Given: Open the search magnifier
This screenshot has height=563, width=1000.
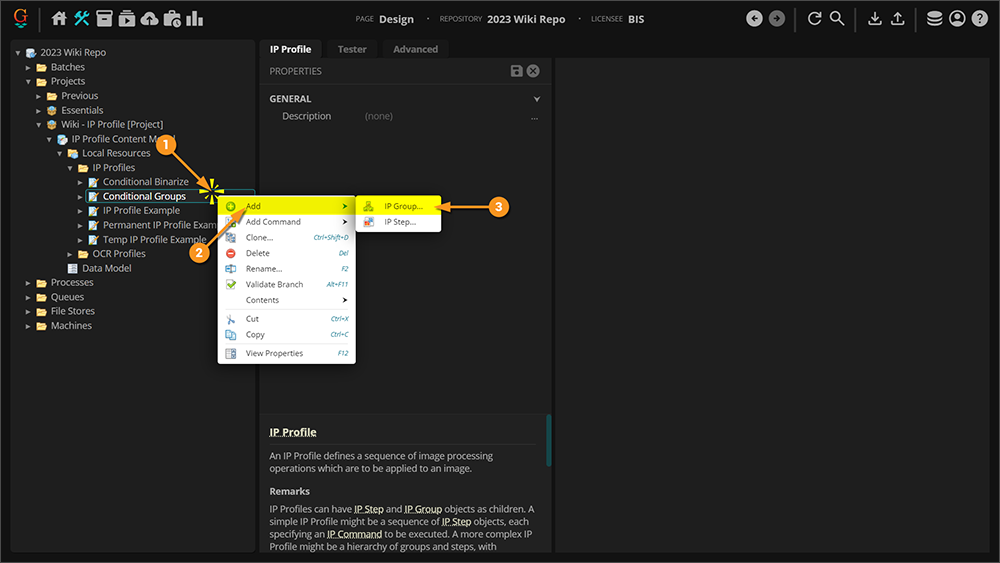Looking at the screenshot, I should coord(837,18).
